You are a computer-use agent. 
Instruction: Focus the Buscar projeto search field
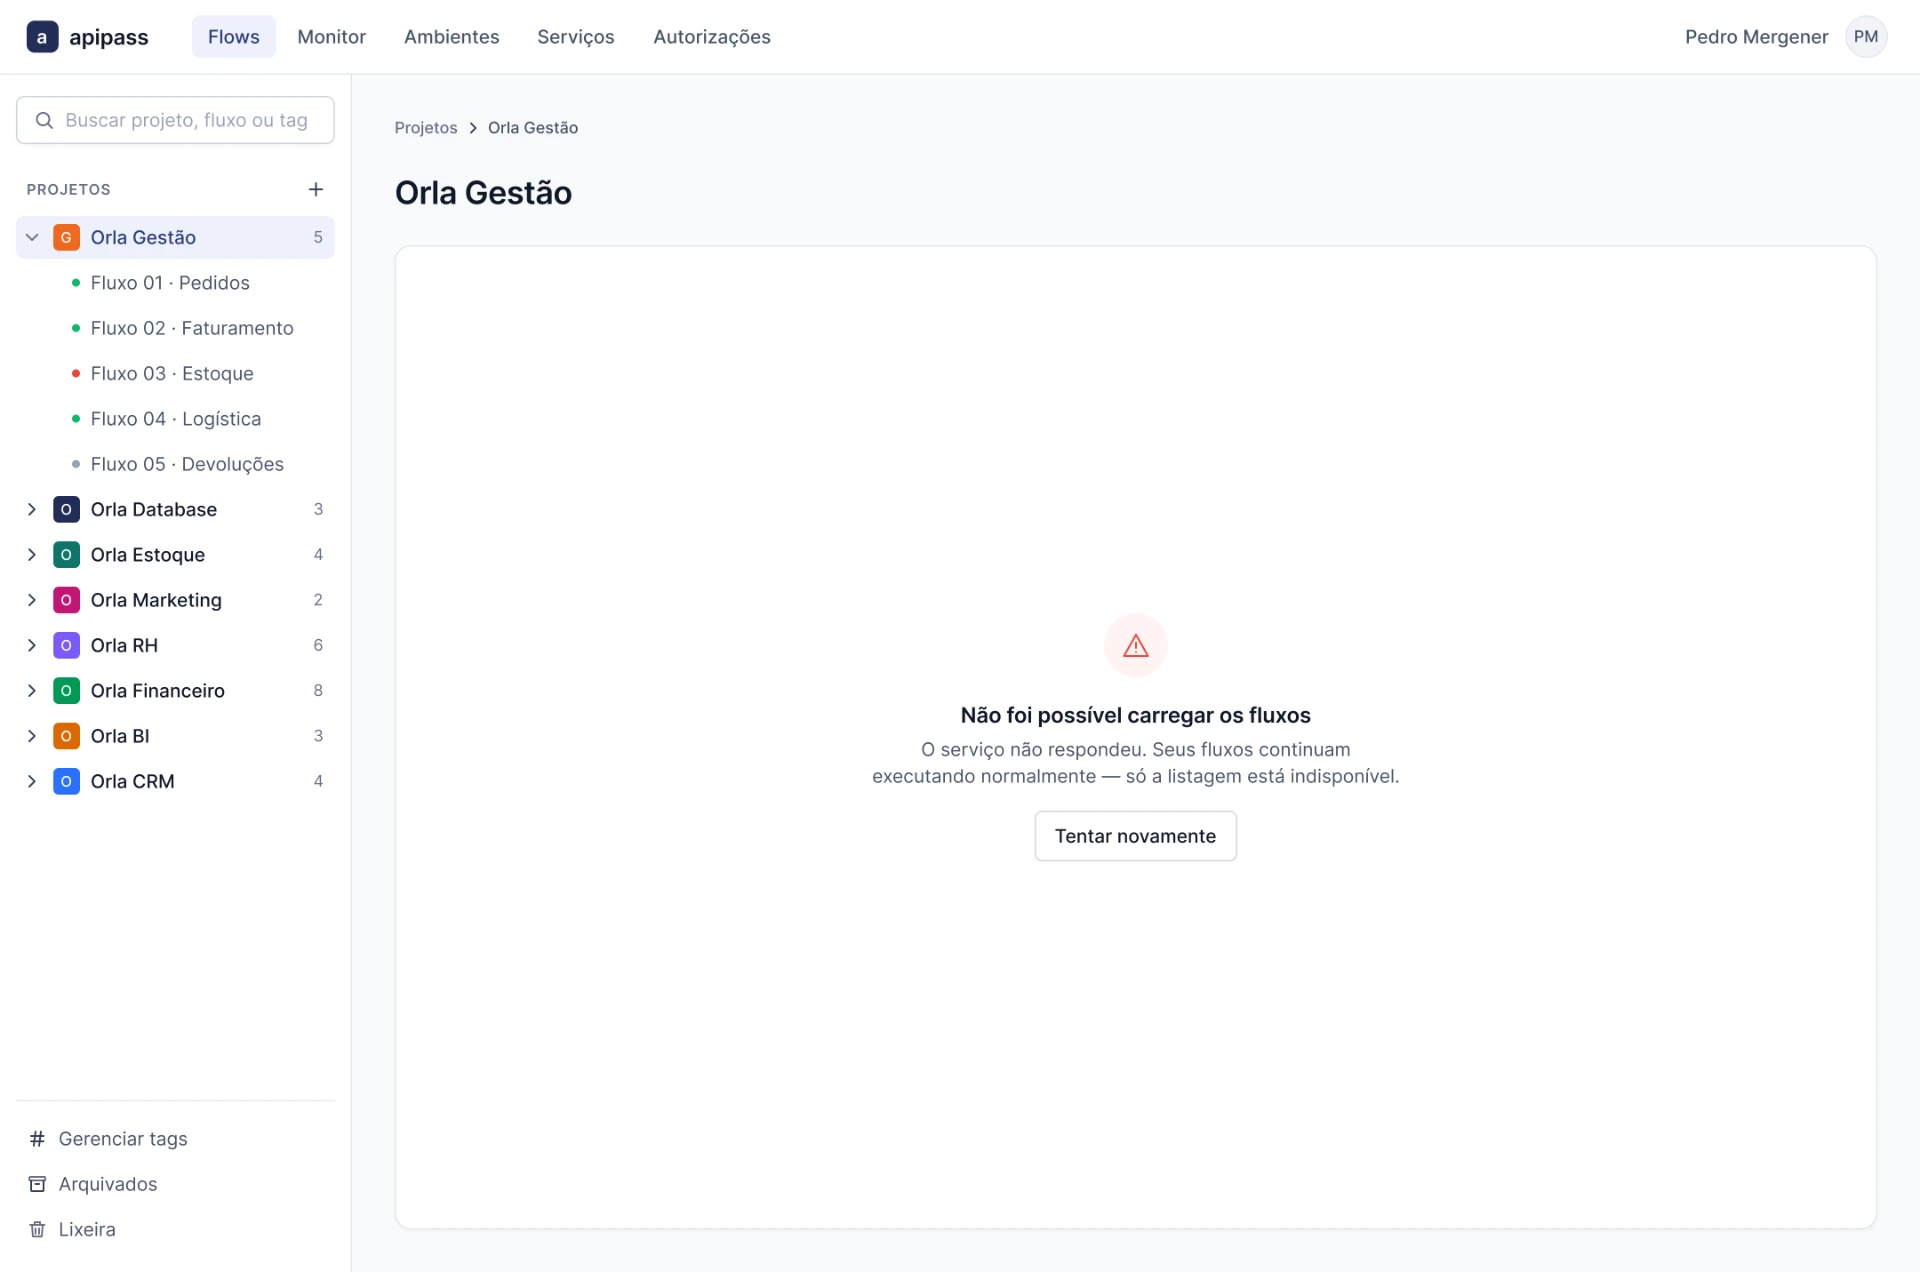(175, 120)
